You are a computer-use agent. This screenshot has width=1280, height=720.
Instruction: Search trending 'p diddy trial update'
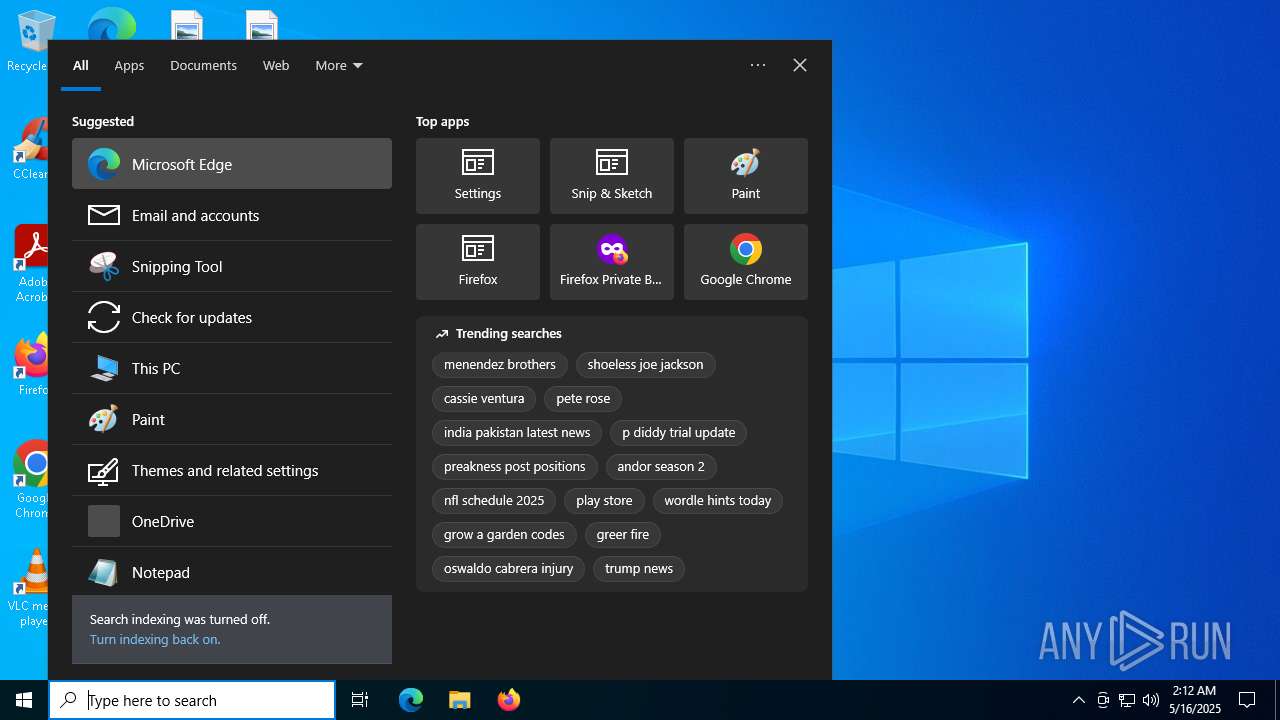coord(678,433)
